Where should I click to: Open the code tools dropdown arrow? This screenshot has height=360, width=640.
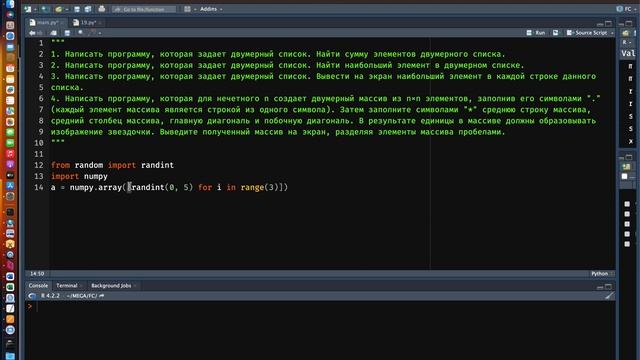point(100,33)
